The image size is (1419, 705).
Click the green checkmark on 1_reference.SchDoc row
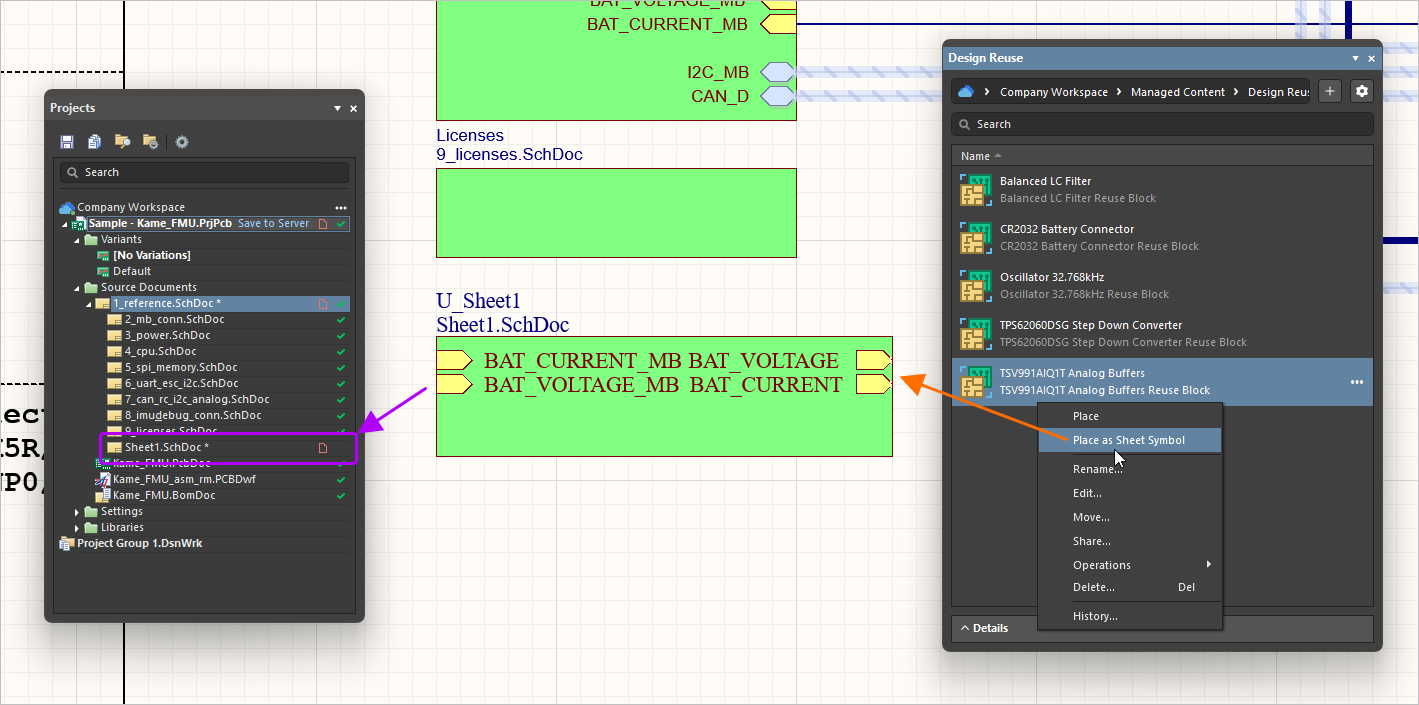point(341,303)
